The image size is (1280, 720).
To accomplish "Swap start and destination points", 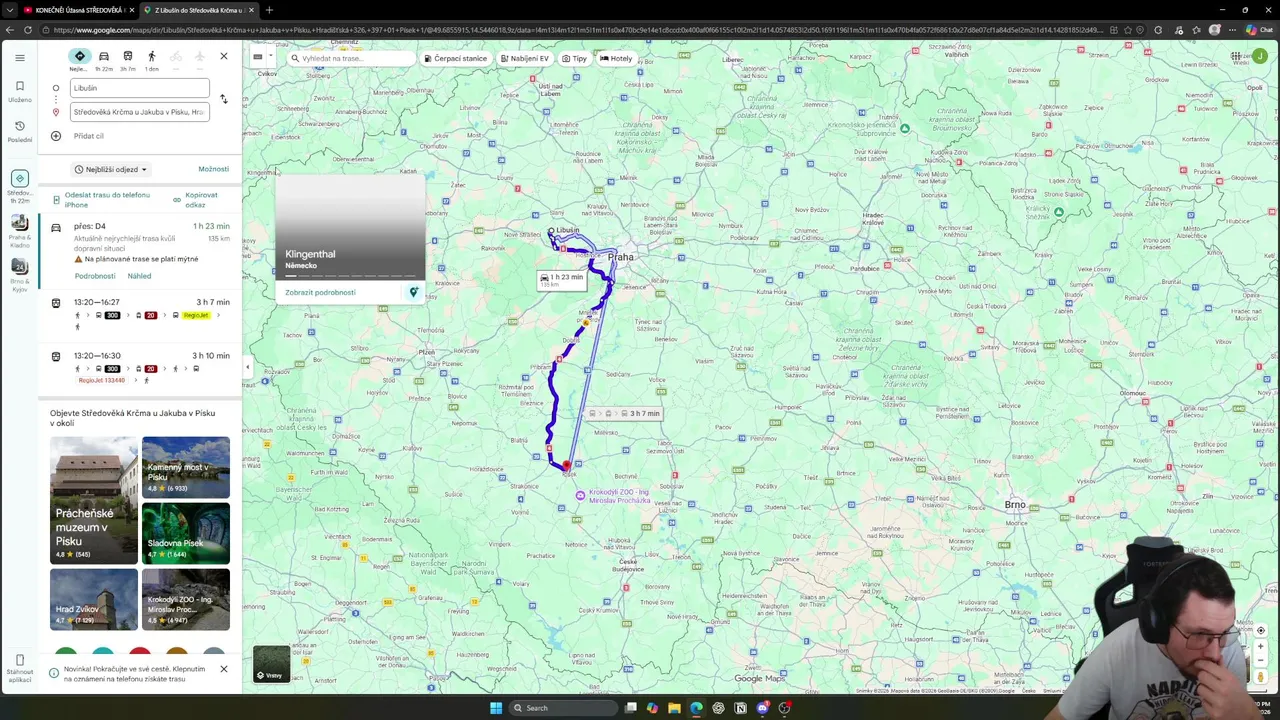I will click(x=224, y=99).
